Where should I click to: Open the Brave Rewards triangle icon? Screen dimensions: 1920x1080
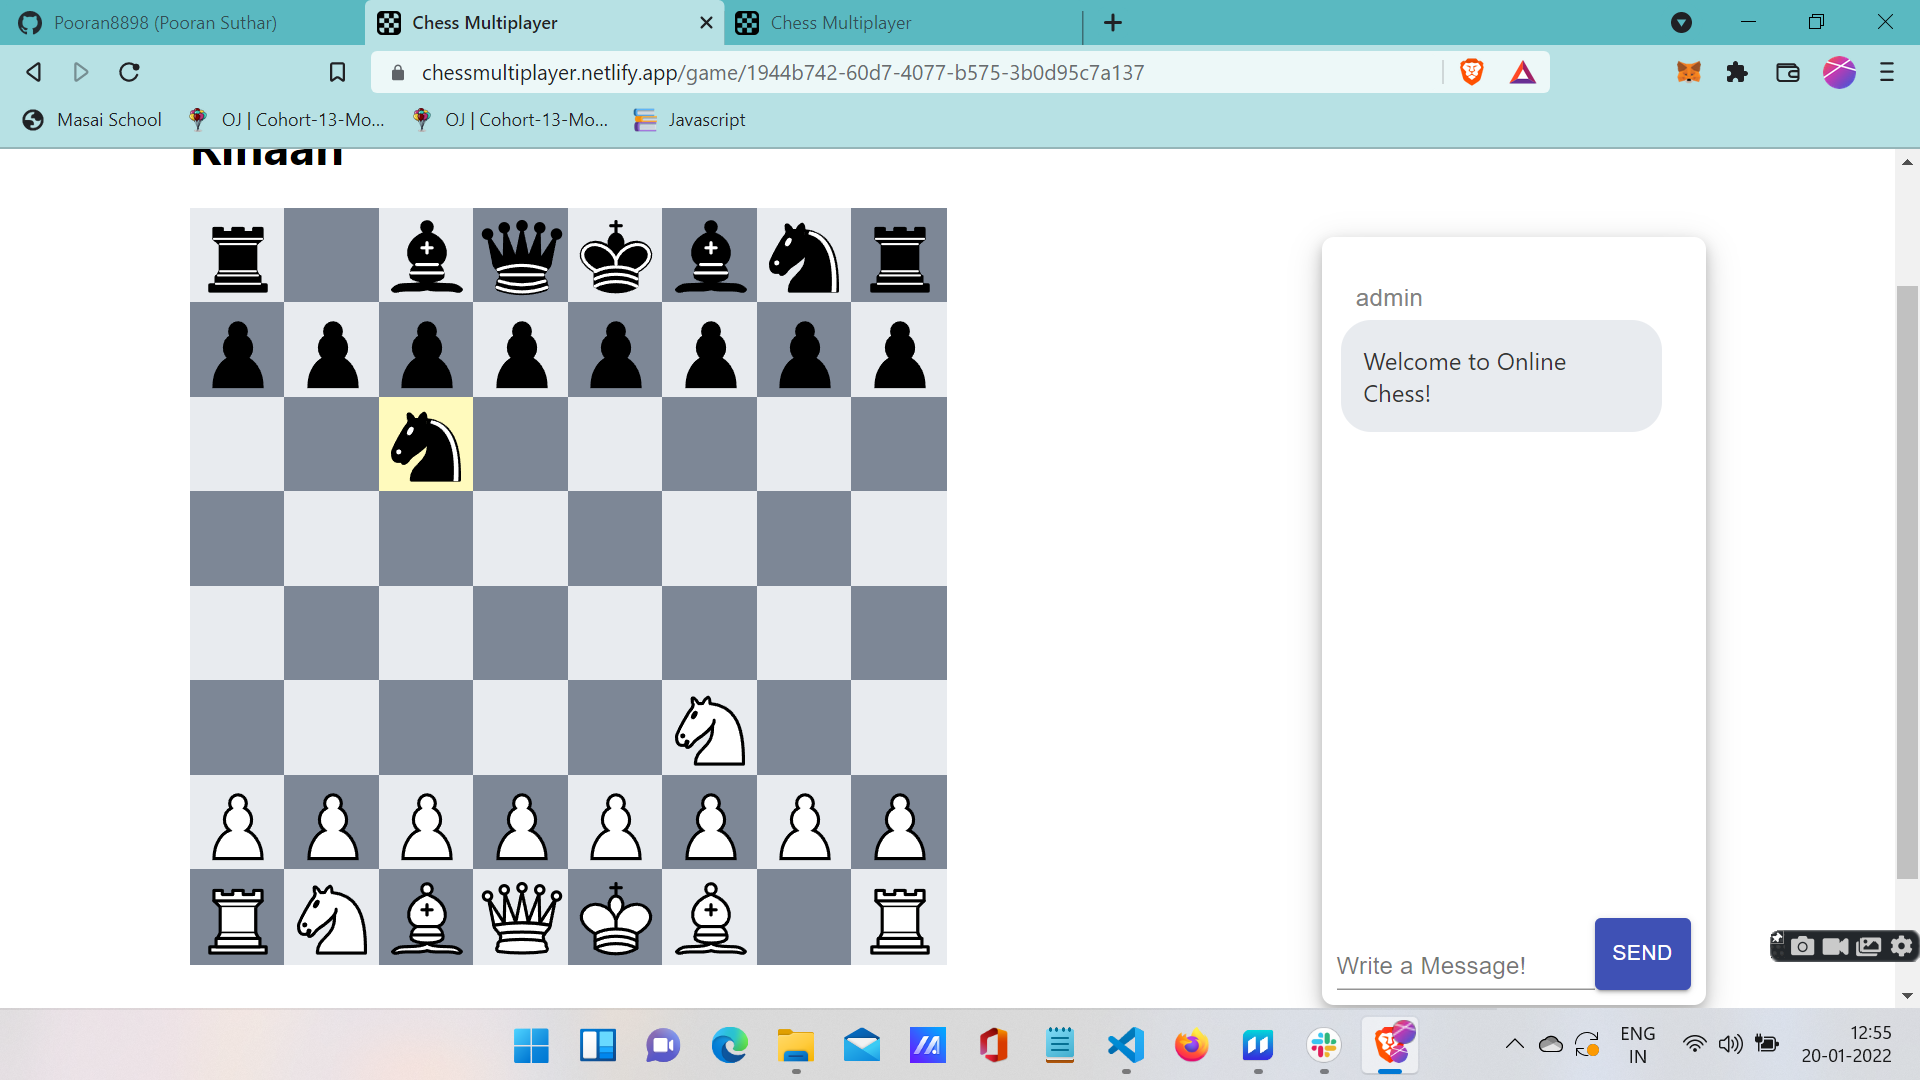[x=1522, y=72]
